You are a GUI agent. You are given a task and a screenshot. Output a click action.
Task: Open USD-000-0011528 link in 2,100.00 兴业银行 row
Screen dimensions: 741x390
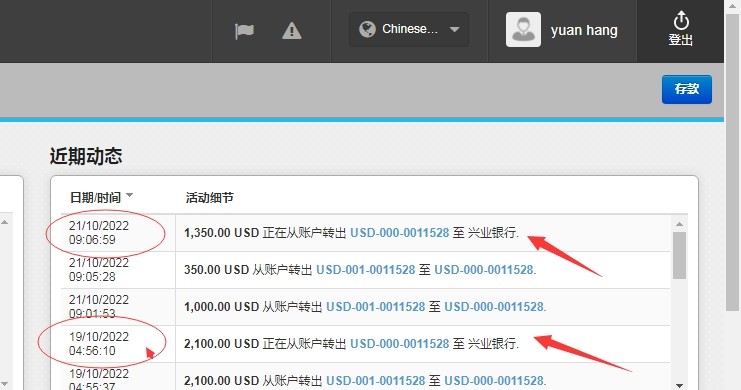[399, 344]
